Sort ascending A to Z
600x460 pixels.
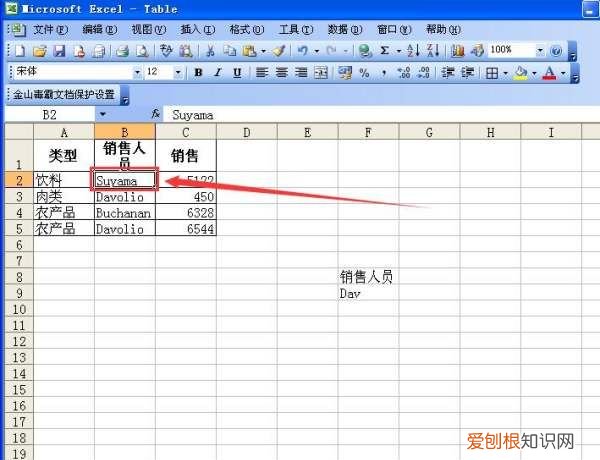pyautogui.click(x=413, y=51)
